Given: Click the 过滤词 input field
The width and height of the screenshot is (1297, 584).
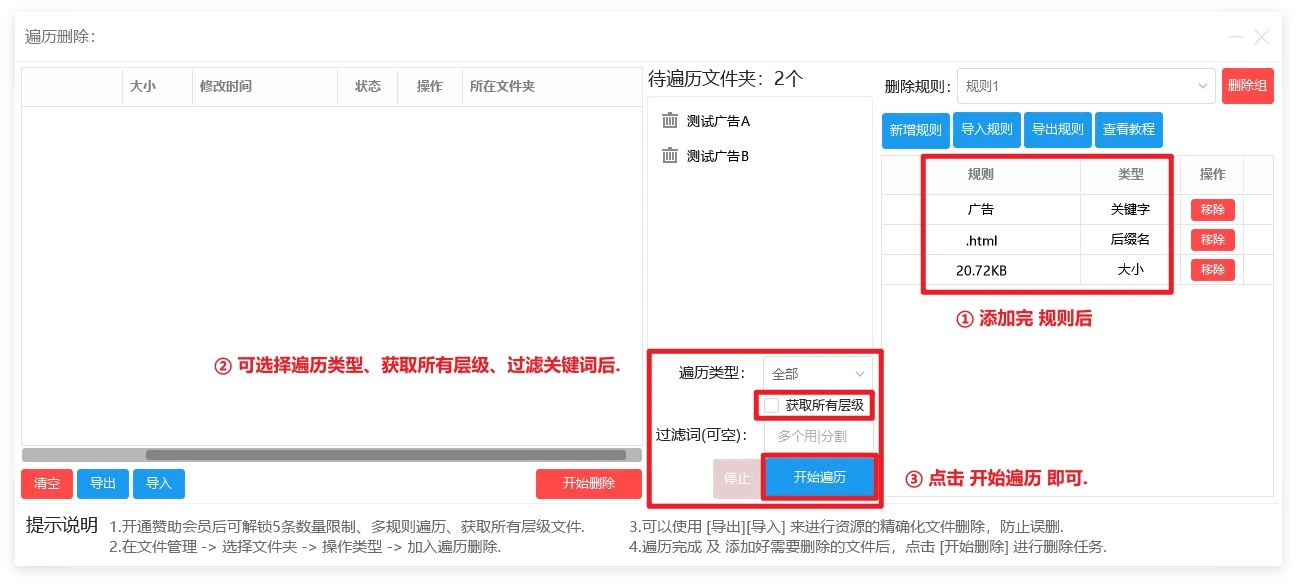Looking at the screenshot, I should [x=818, y=436].
